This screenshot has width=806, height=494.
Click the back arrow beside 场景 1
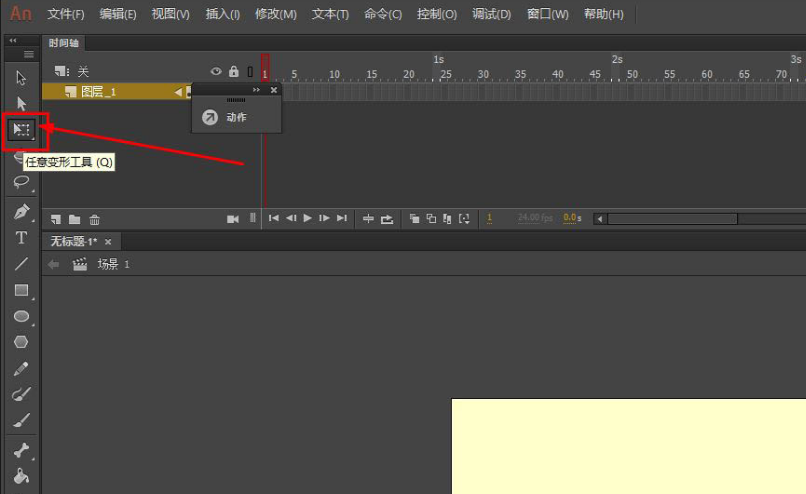click(53, 264)
